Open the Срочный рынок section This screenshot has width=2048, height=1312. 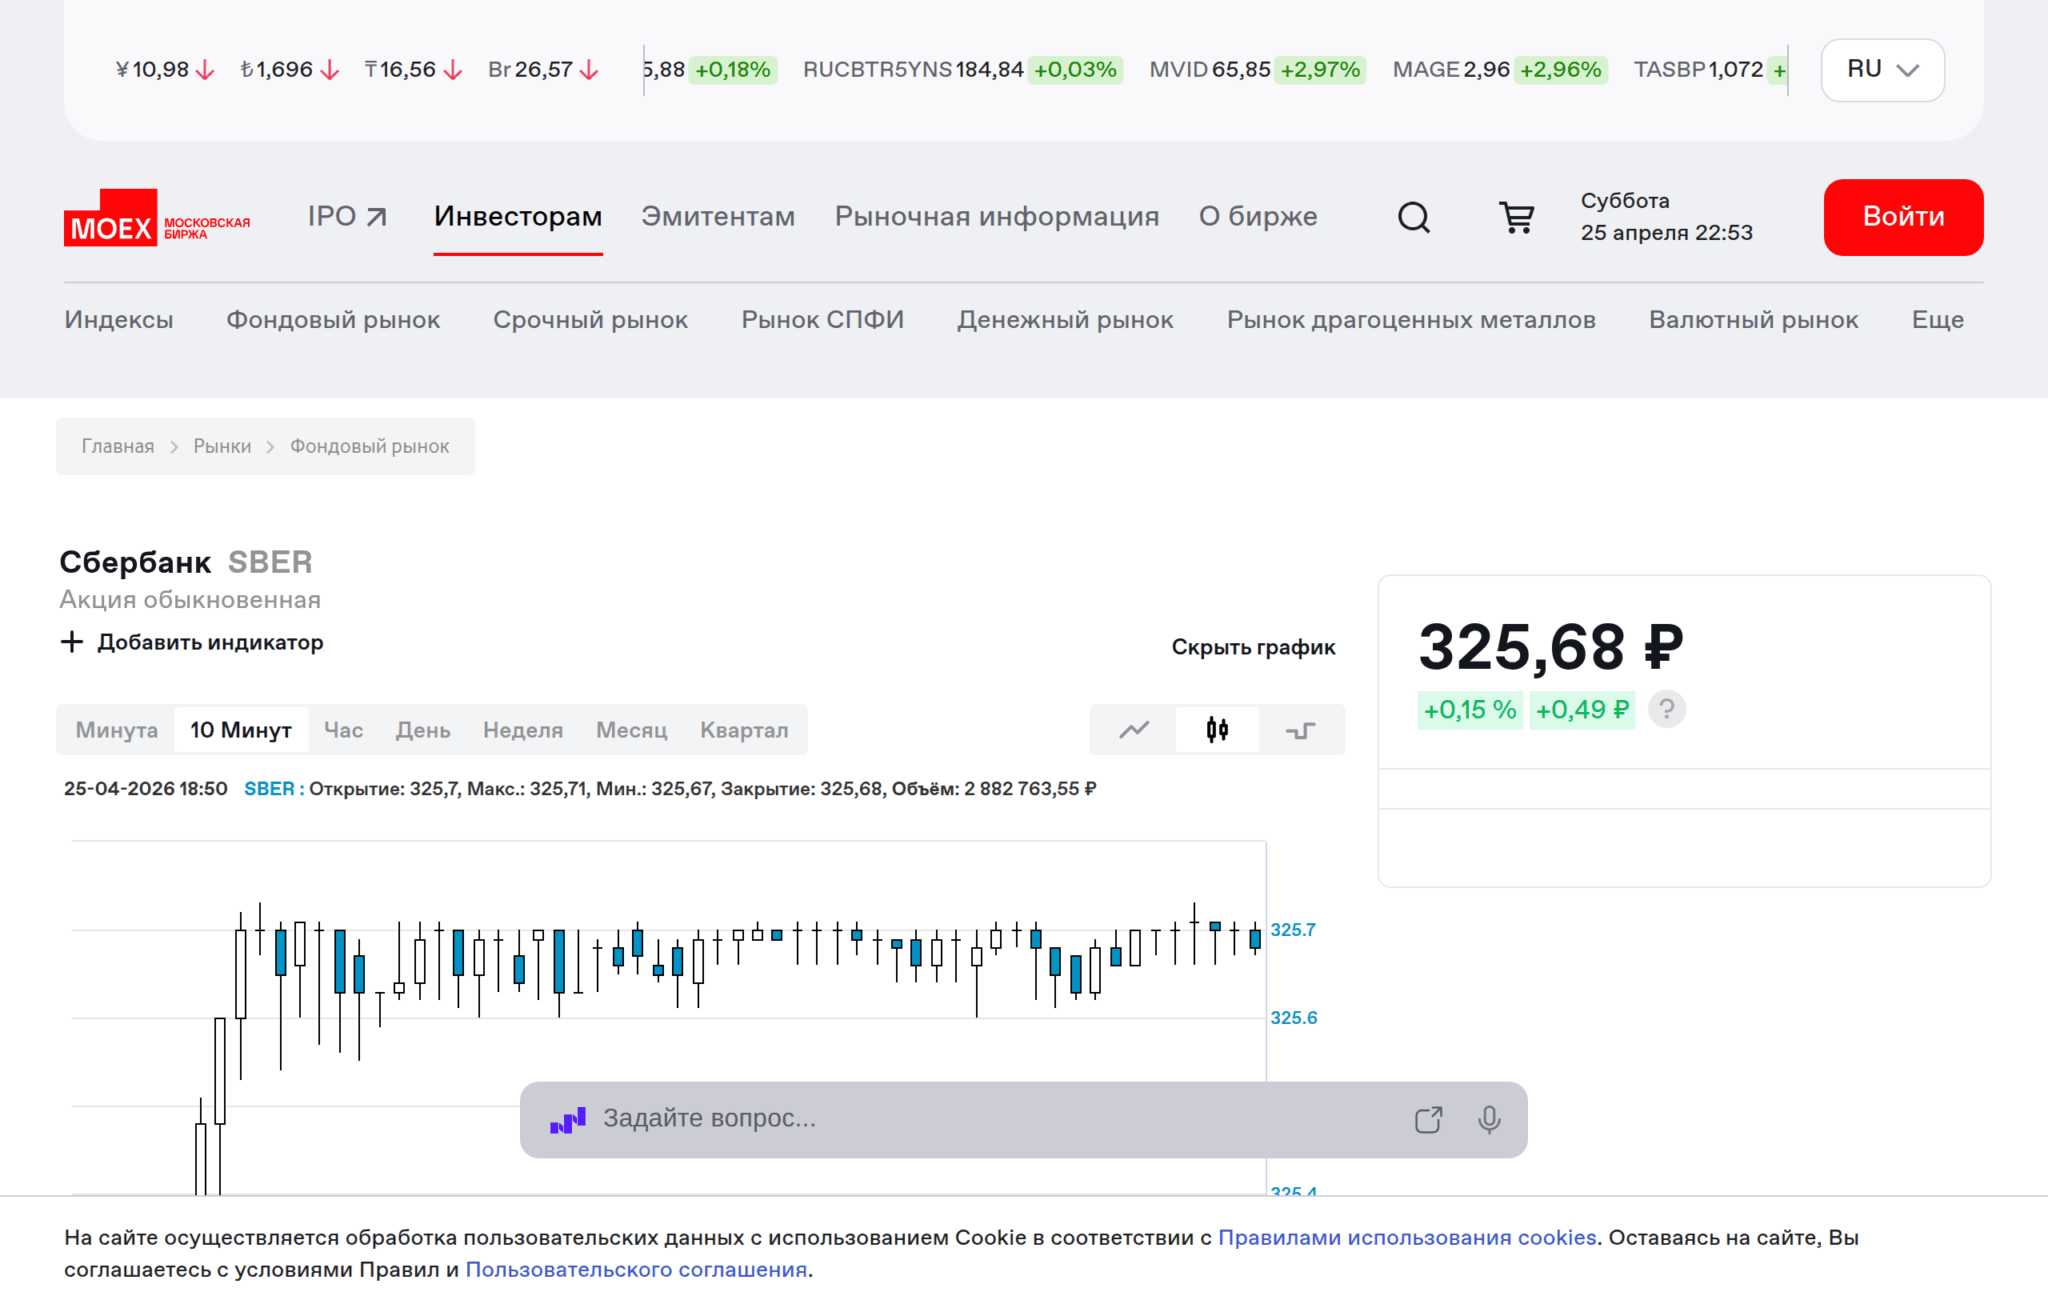pyautogui.click(x=590, y=320)
